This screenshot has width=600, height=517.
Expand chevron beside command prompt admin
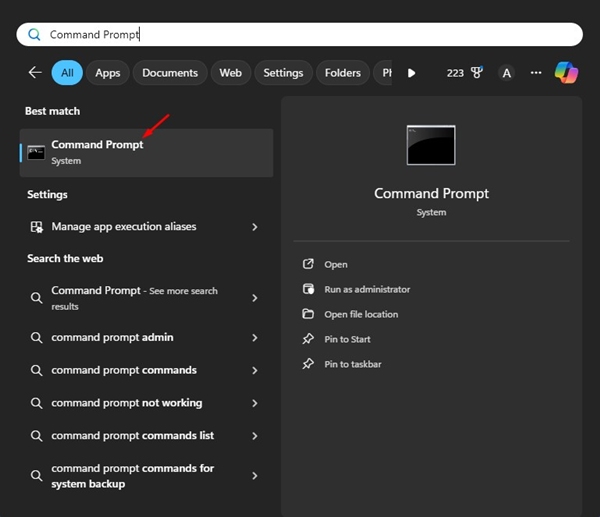click(x=255, y=338)
